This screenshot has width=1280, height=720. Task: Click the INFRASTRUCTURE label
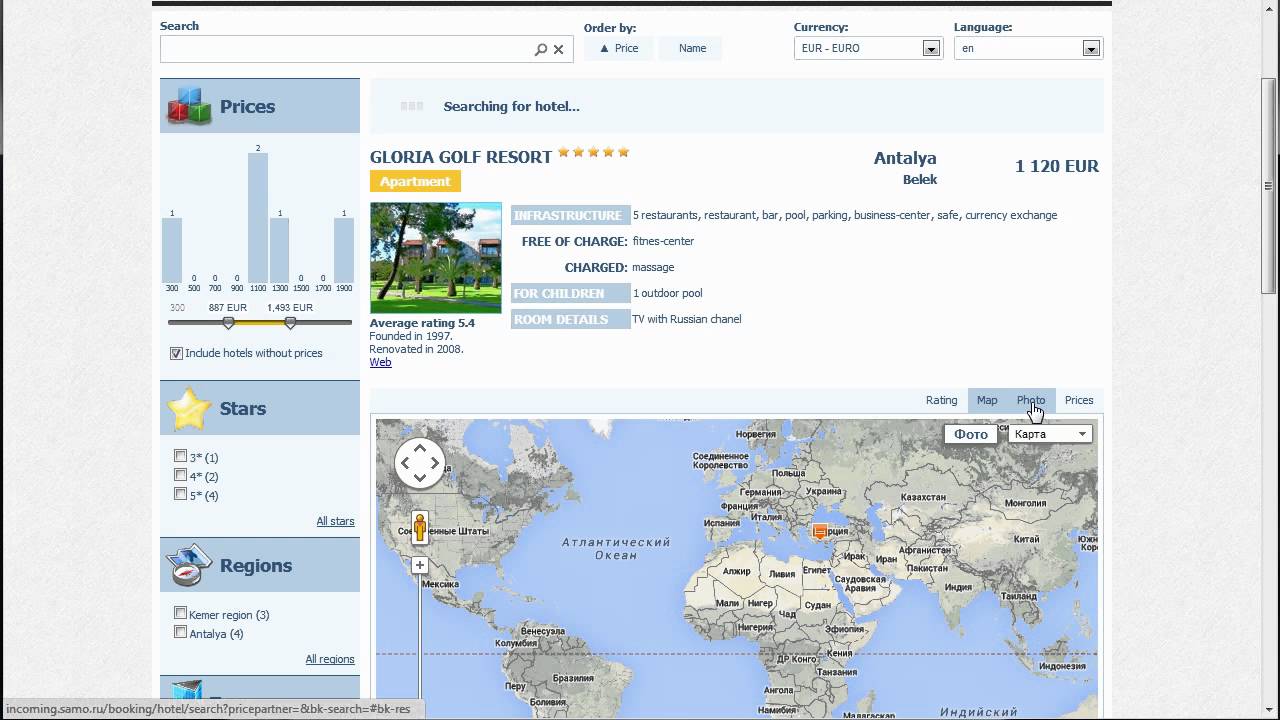click(570, 215)
